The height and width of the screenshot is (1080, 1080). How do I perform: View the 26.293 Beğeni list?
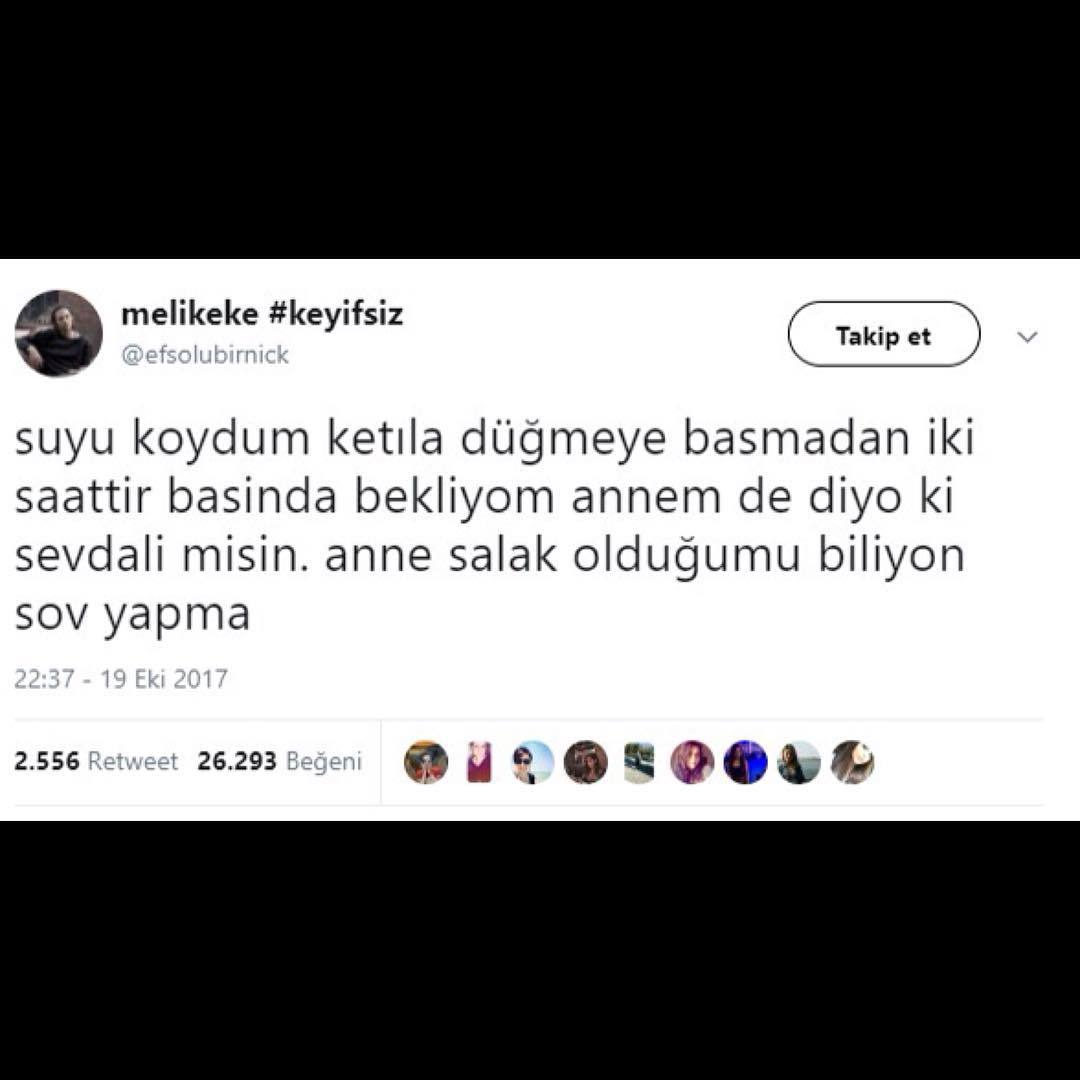pyautogui.click(x=280, y=761)
